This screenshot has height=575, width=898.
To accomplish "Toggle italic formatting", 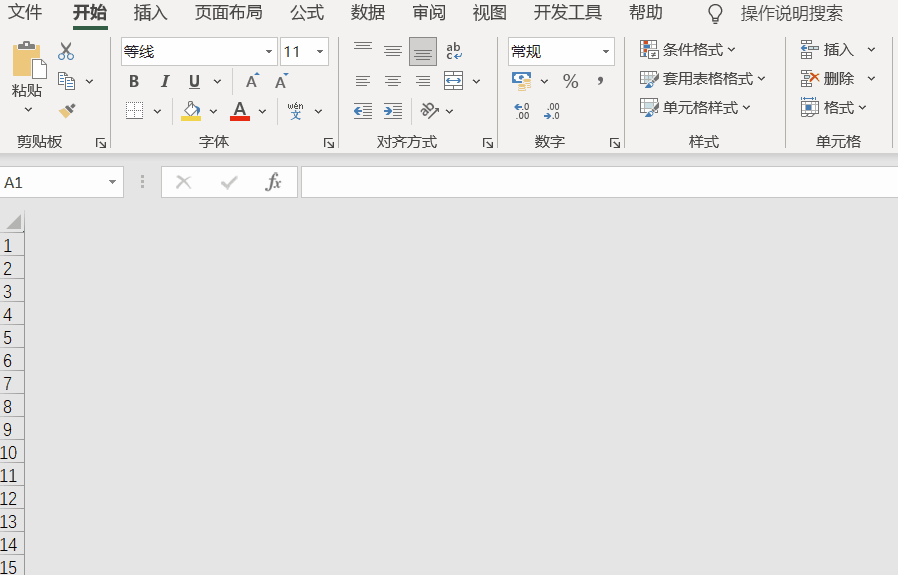I will click(x=165, y=81).
